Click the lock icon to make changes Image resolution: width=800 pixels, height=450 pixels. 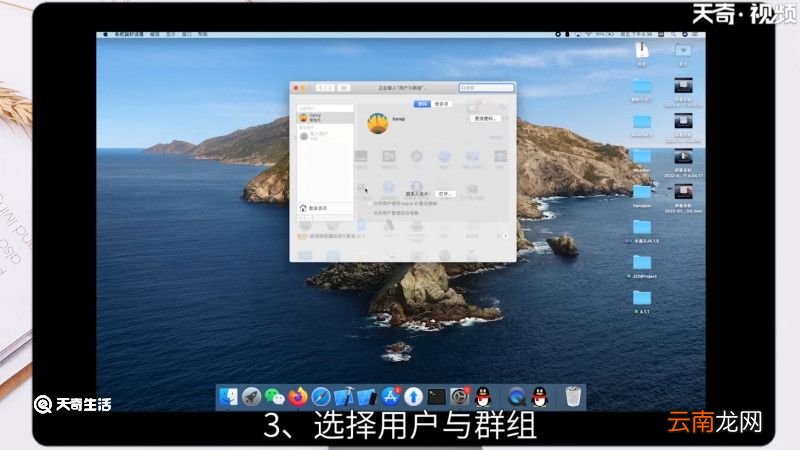click(300, 236)
